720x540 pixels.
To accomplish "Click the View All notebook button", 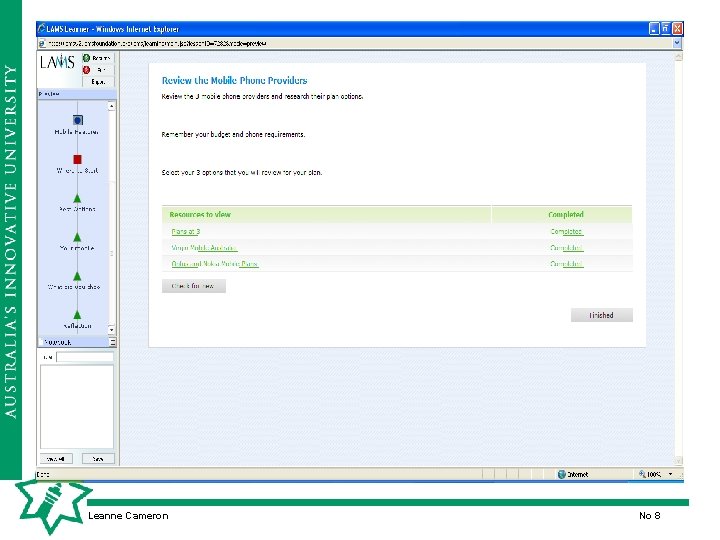I will 56,459.
